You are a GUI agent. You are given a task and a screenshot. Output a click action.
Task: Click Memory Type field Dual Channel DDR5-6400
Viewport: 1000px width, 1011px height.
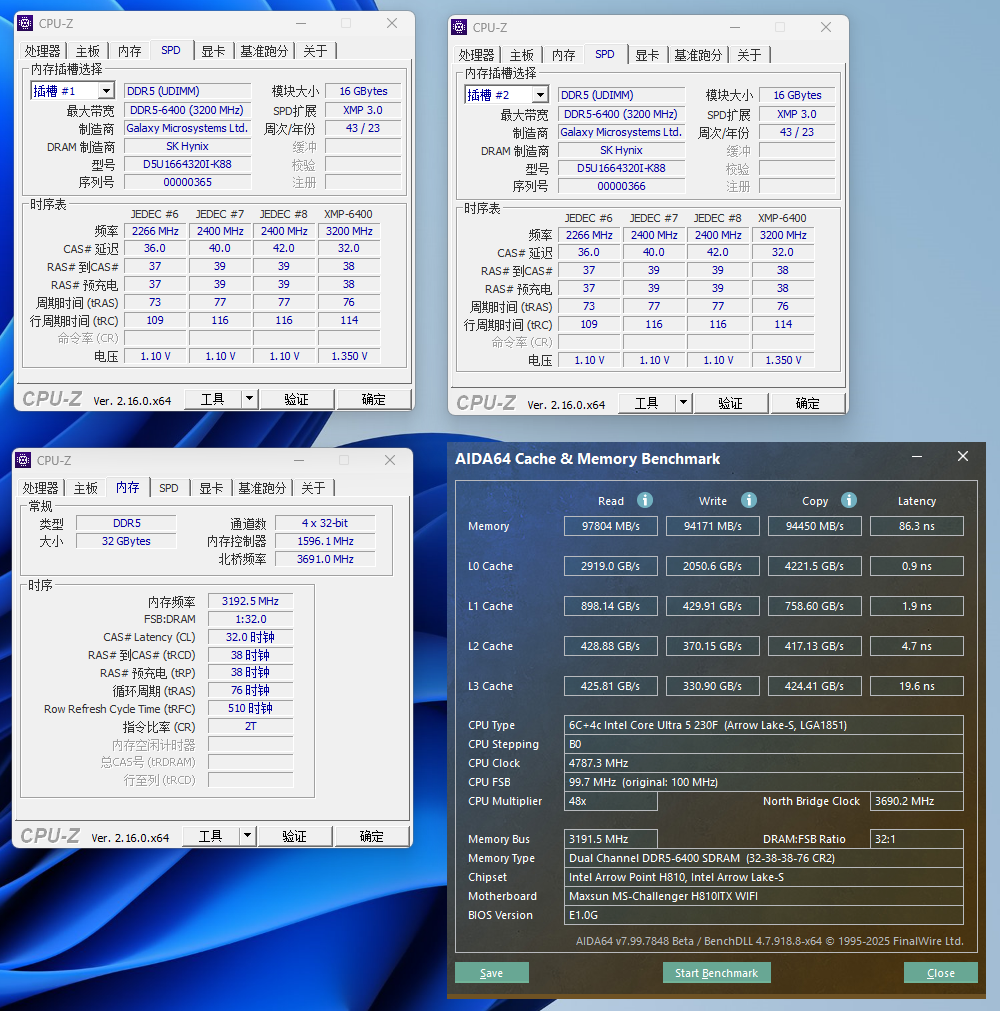(763, 858)
